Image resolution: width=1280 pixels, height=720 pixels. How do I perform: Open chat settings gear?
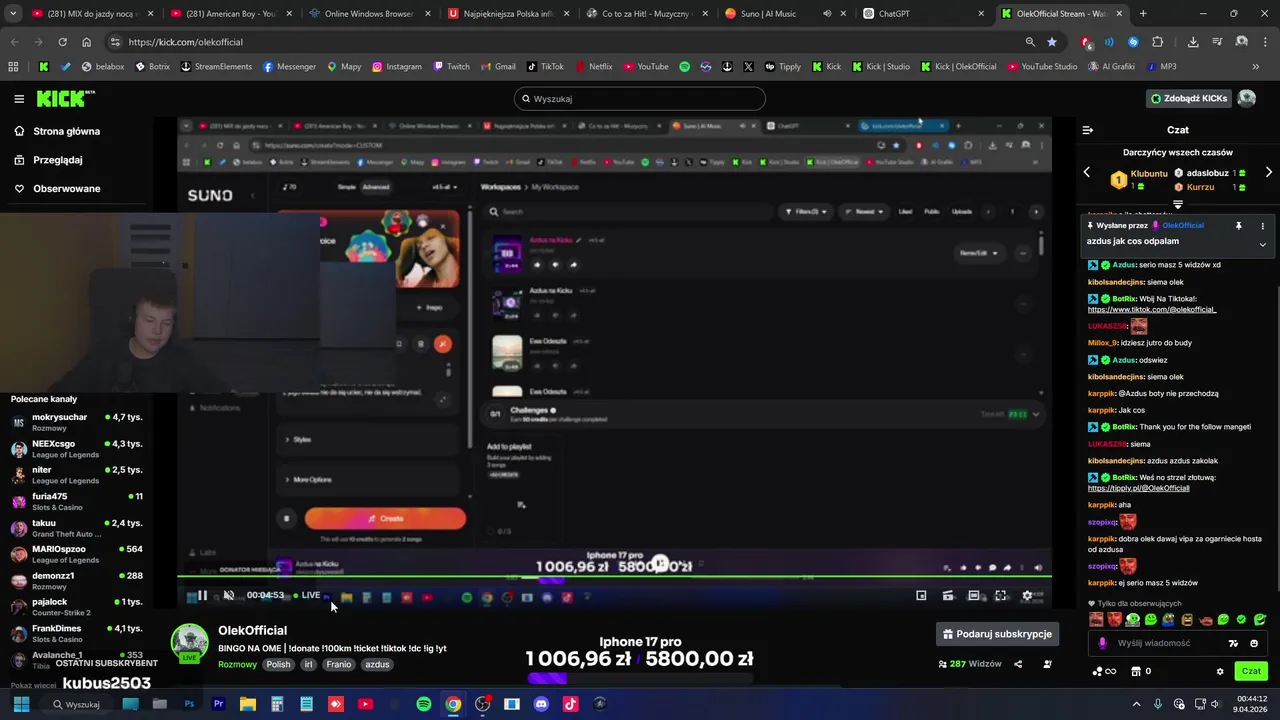[1220, 671]
